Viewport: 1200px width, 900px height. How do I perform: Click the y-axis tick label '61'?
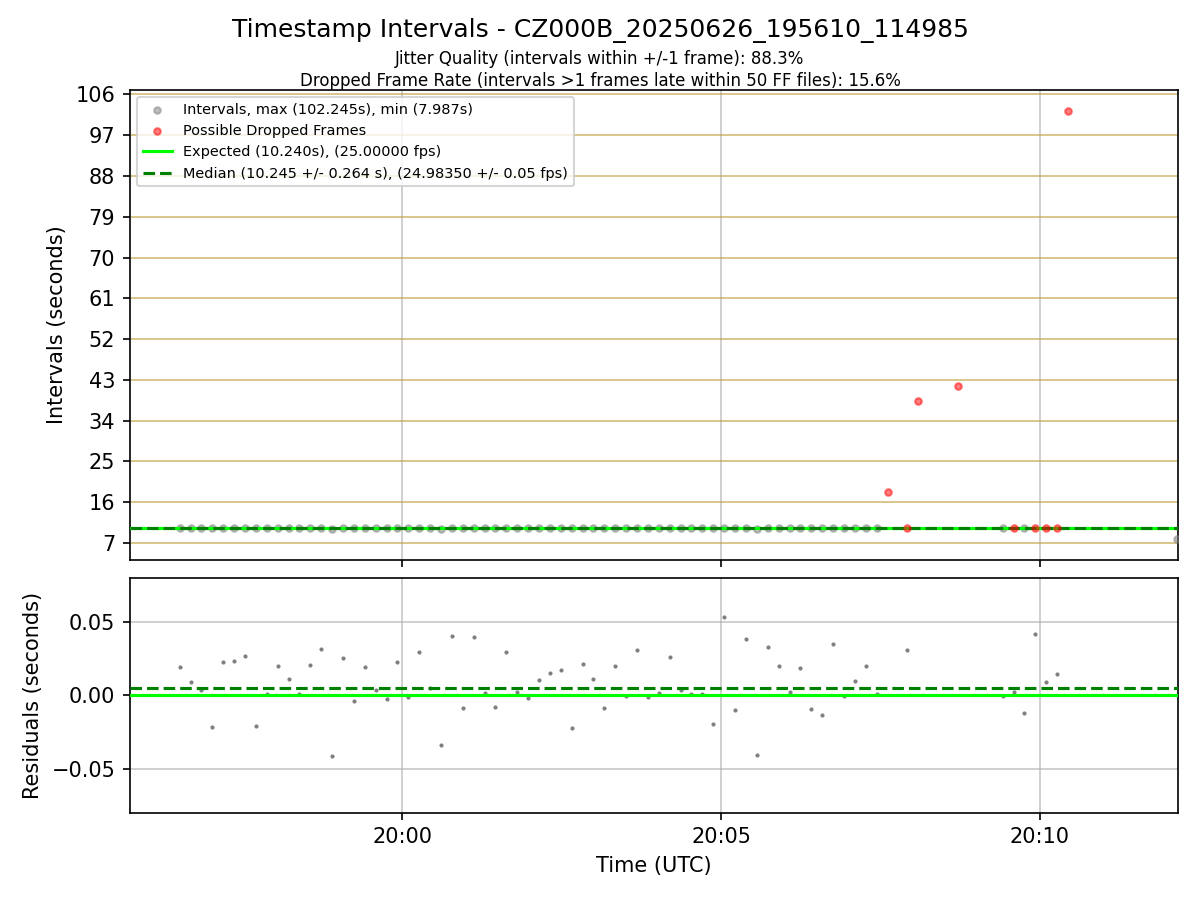(x=105, y=298)
